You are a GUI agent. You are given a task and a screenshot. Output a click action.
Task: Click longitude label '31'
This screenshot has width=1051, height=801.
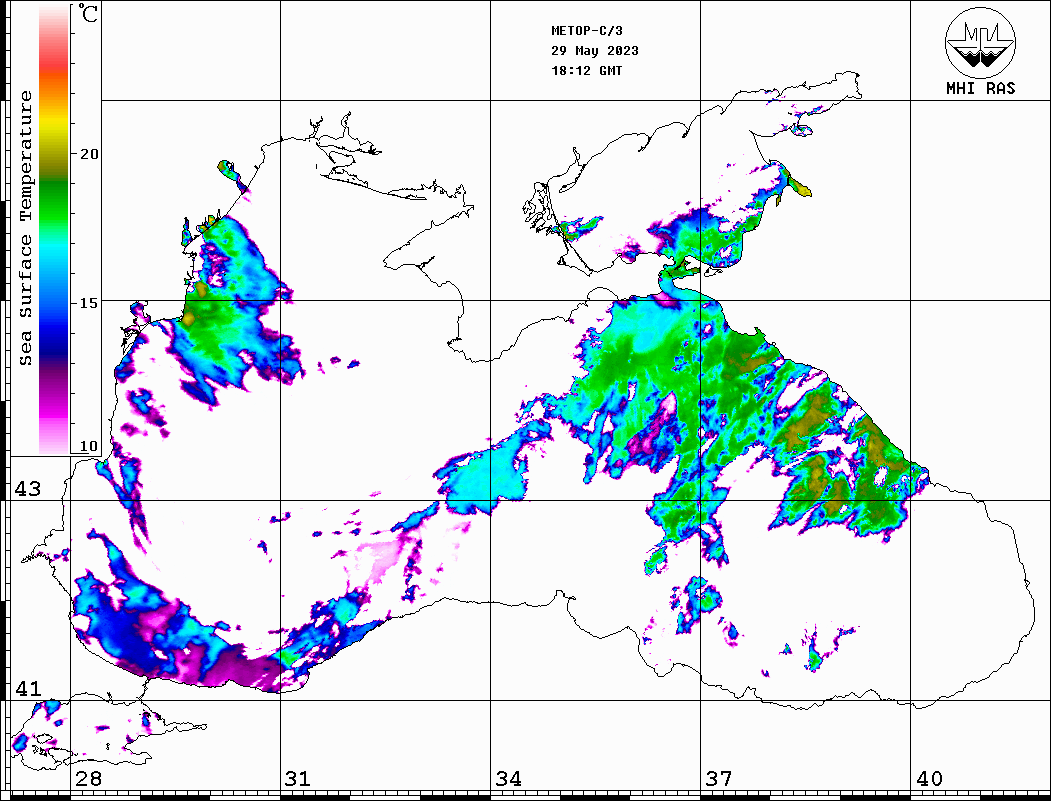click(298, 778)
